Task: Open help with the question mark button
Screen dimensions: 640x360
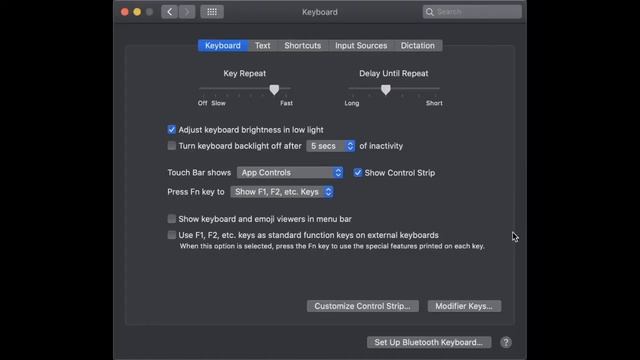Action: tap(506, 342)
